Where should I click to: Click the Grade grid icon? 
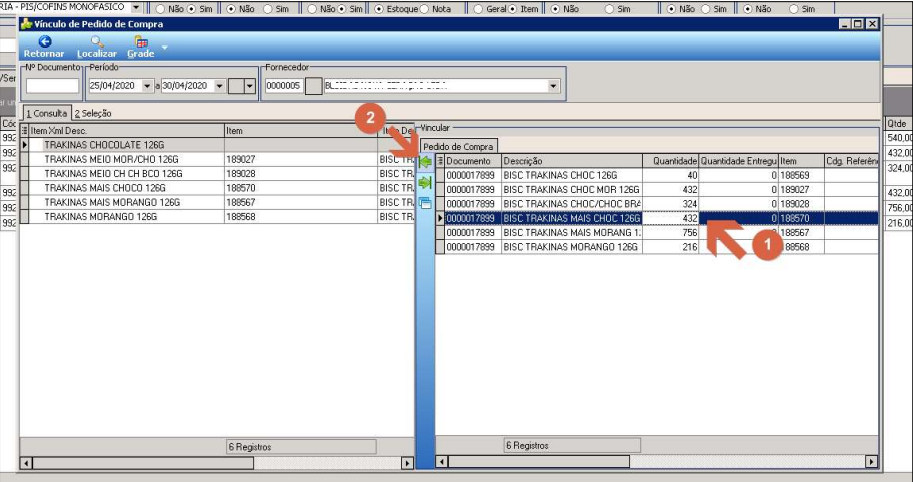point(141,41)
